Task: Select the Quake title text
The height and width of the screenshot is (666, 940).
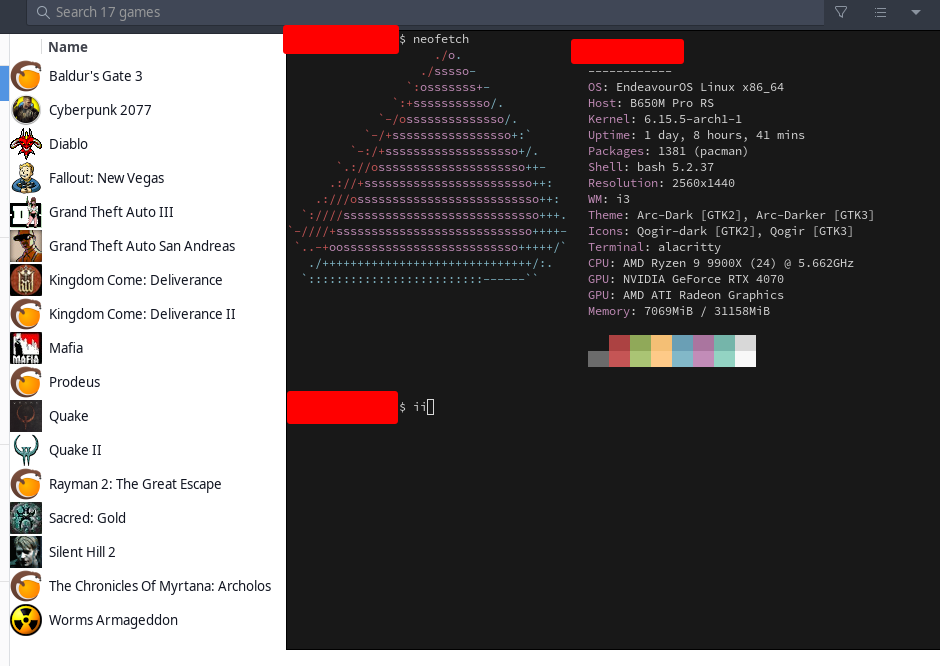Action: click(68, 416)
